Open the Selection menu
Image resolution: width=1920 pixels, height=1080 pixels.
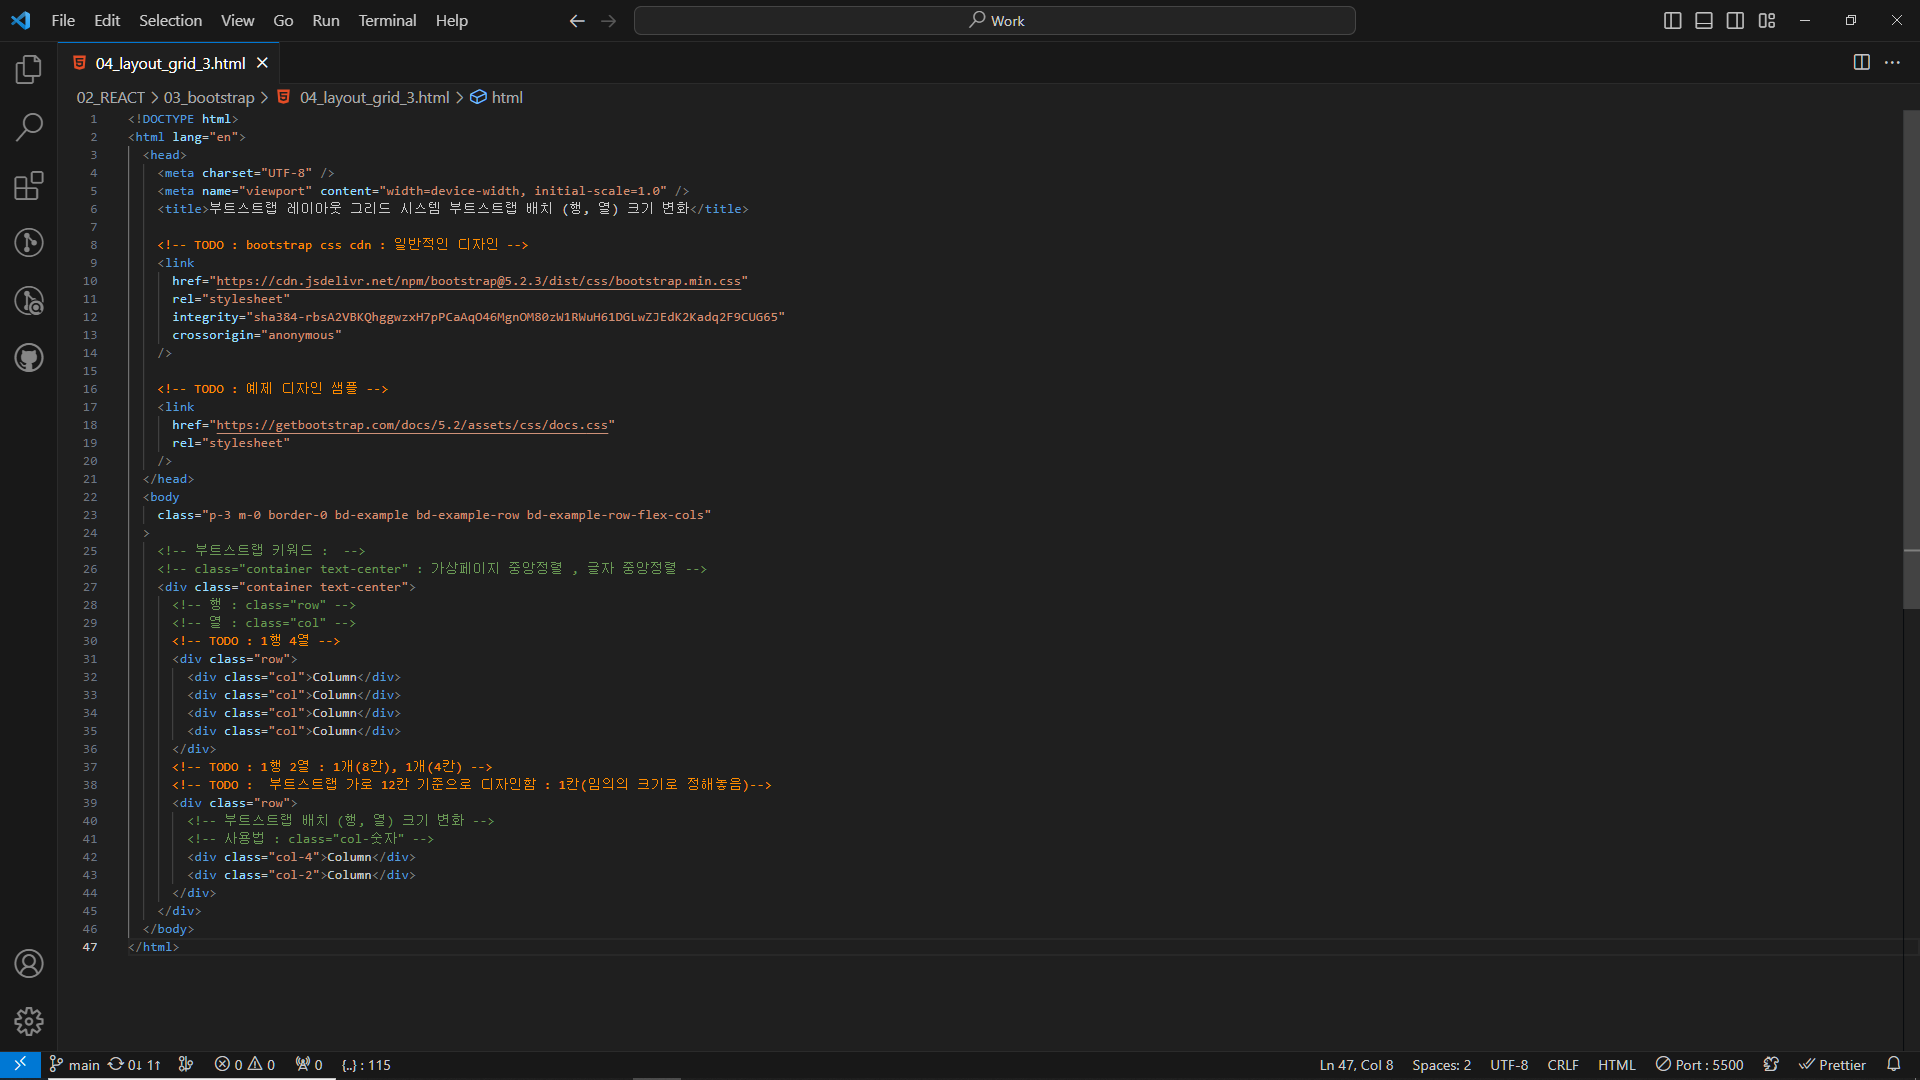tap(170, 21)
